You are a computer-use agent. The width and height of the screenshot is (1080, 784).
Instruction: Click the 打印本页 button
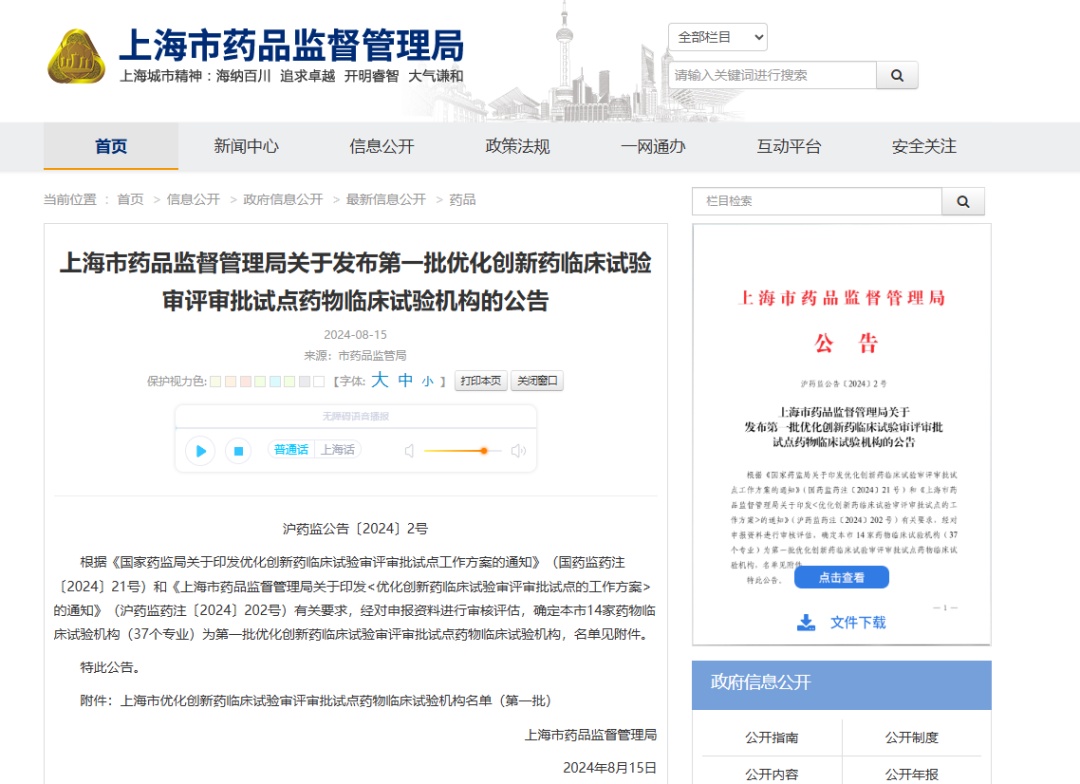click(x=481, y=381)
